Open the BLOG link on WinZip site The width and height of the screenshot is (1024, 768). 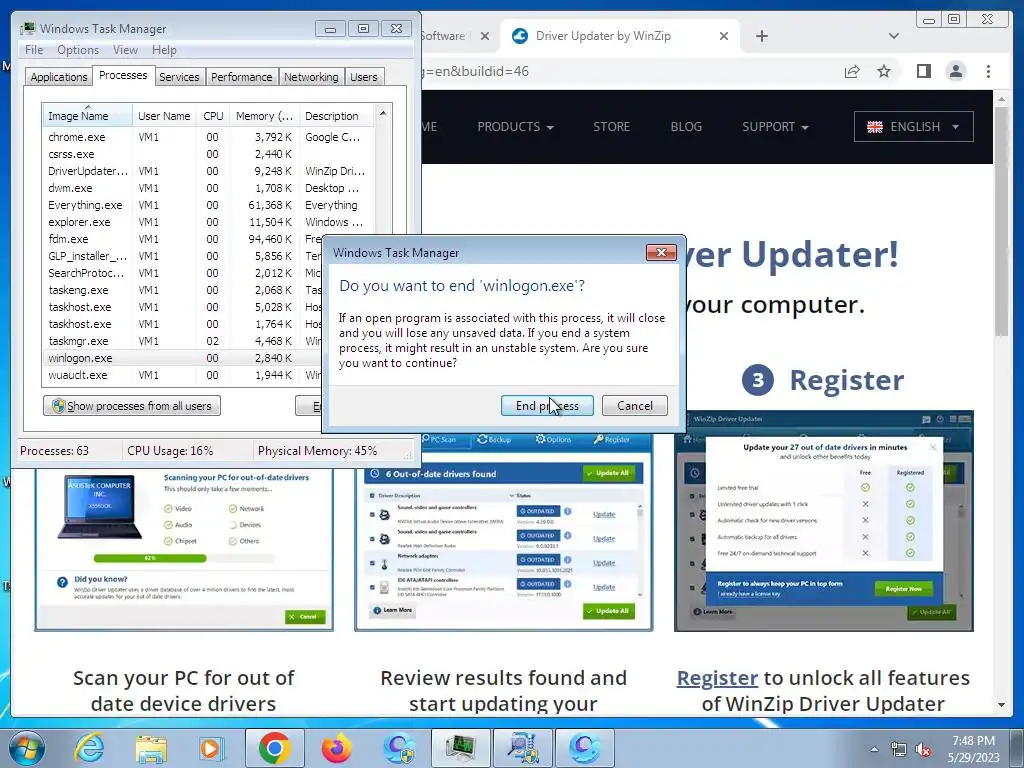tap(686, 127)
